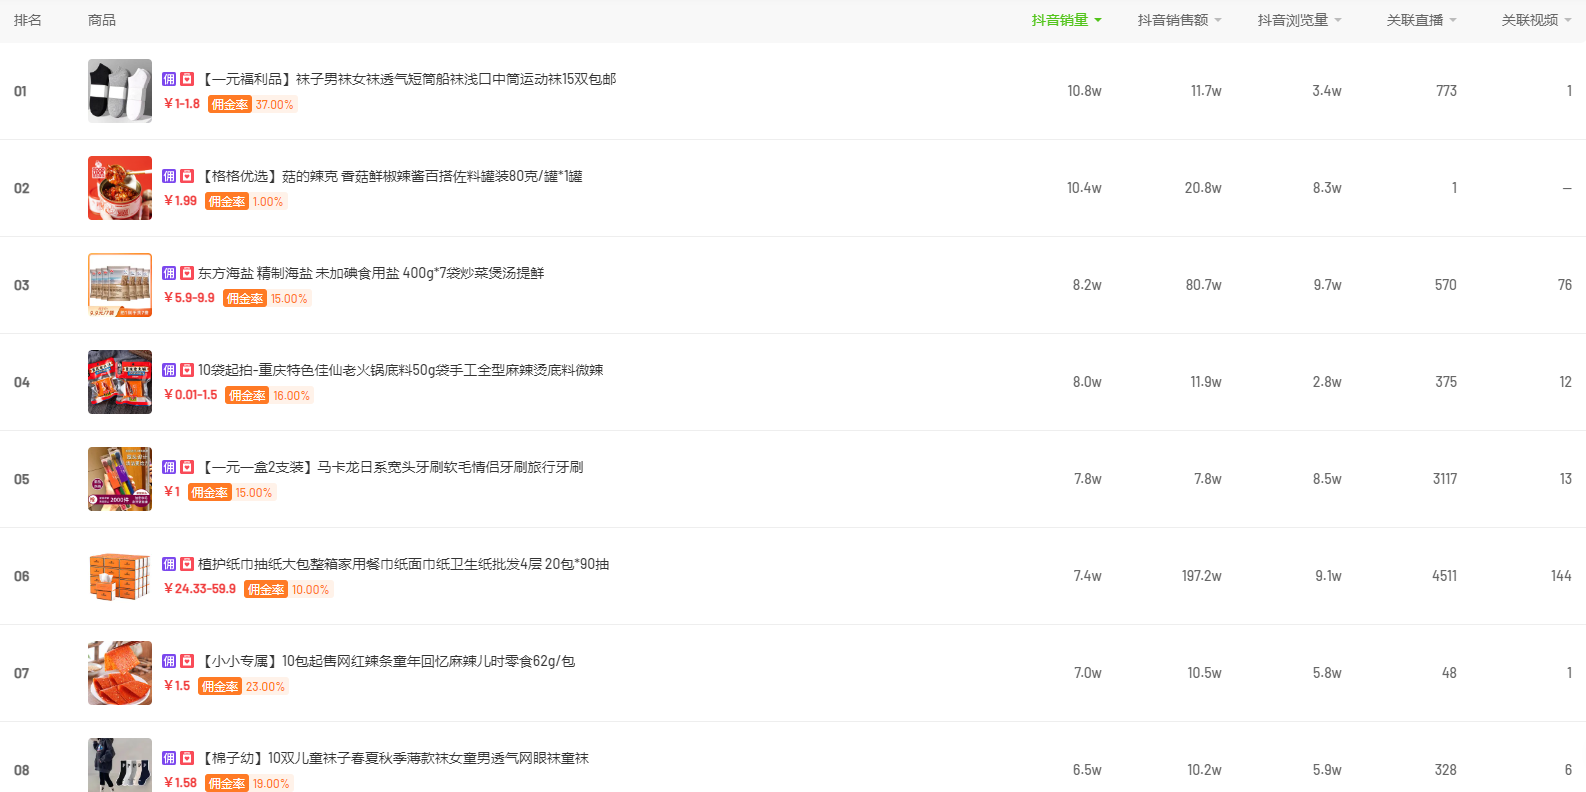Click red Douyin shop icon in row 02
Image resolution: width=1586 pixels, height=792 pixels.
pyautogui.click(x=187, y=176)
